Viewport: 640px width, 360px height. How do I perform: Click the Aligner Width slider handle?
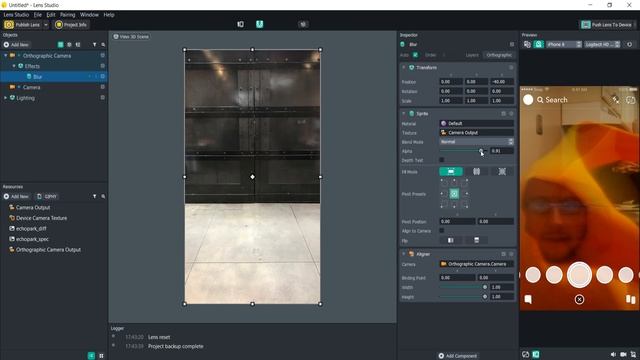(485, 287)
